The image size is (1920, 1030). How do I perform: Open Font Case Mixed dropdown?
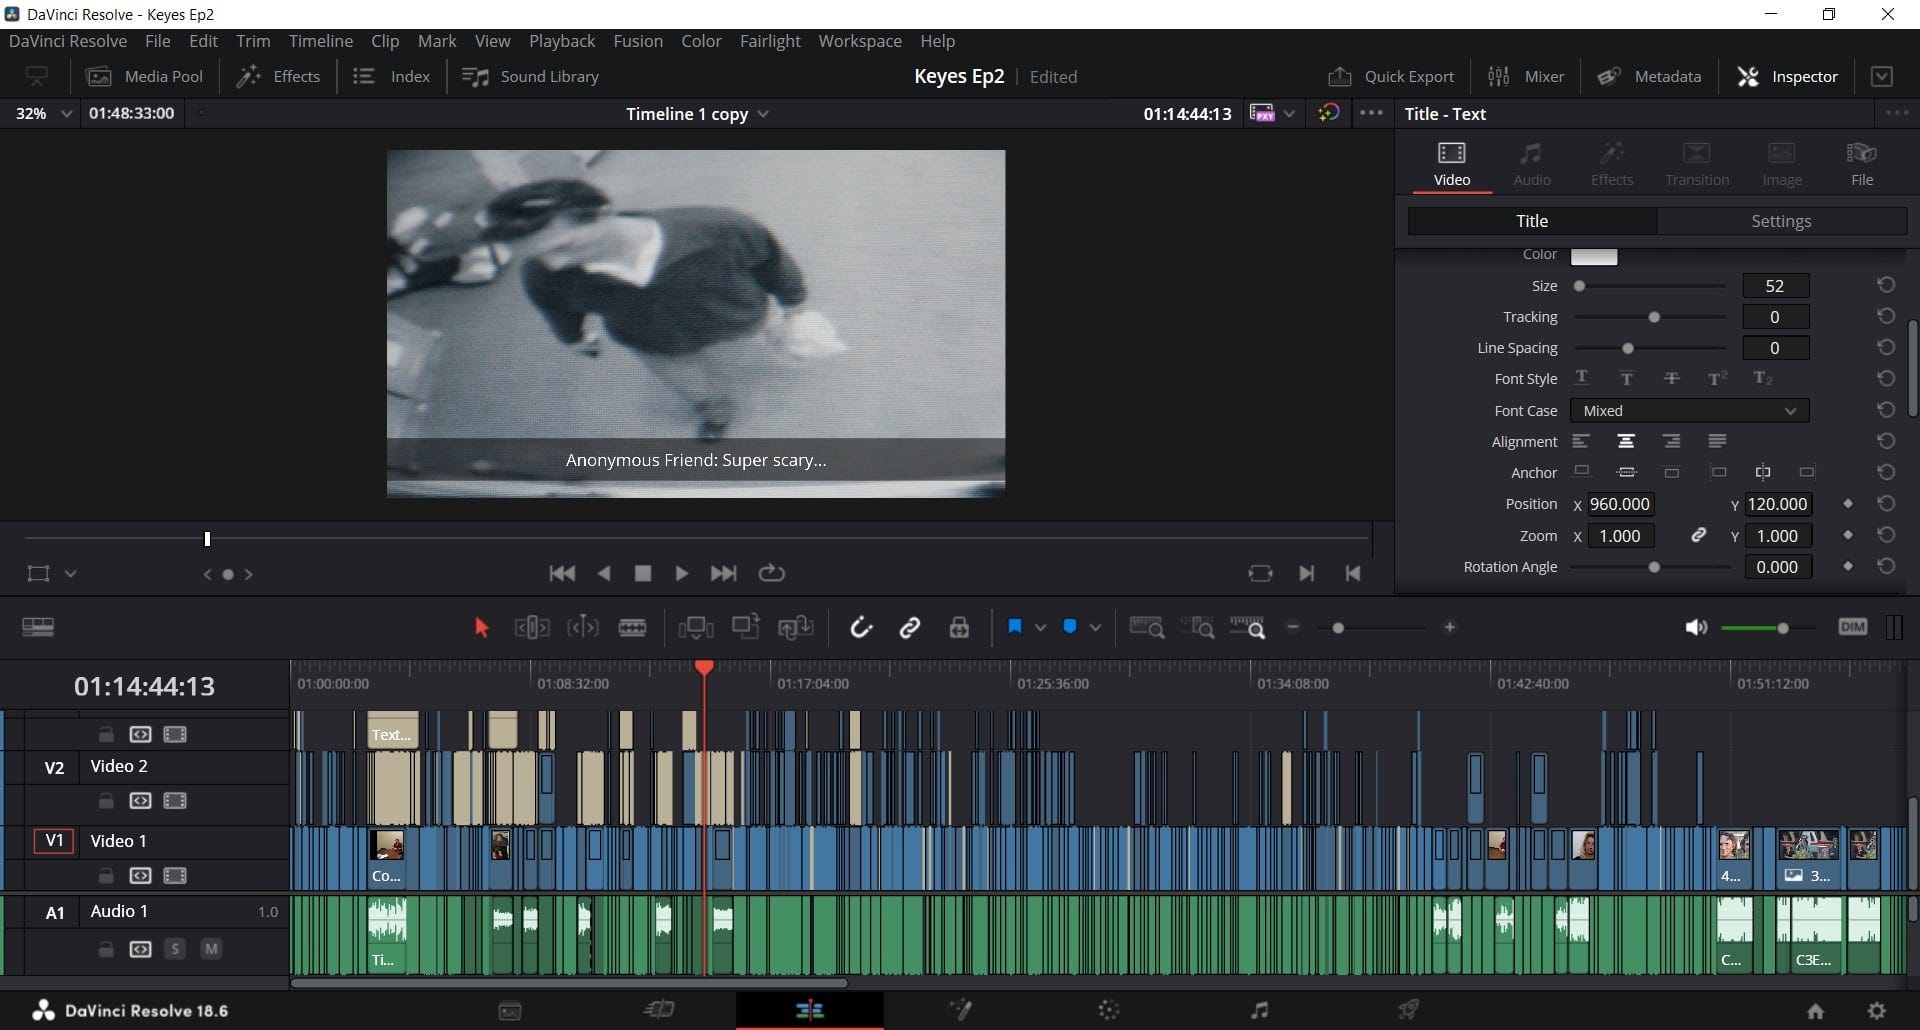(x=1690, y=411)
